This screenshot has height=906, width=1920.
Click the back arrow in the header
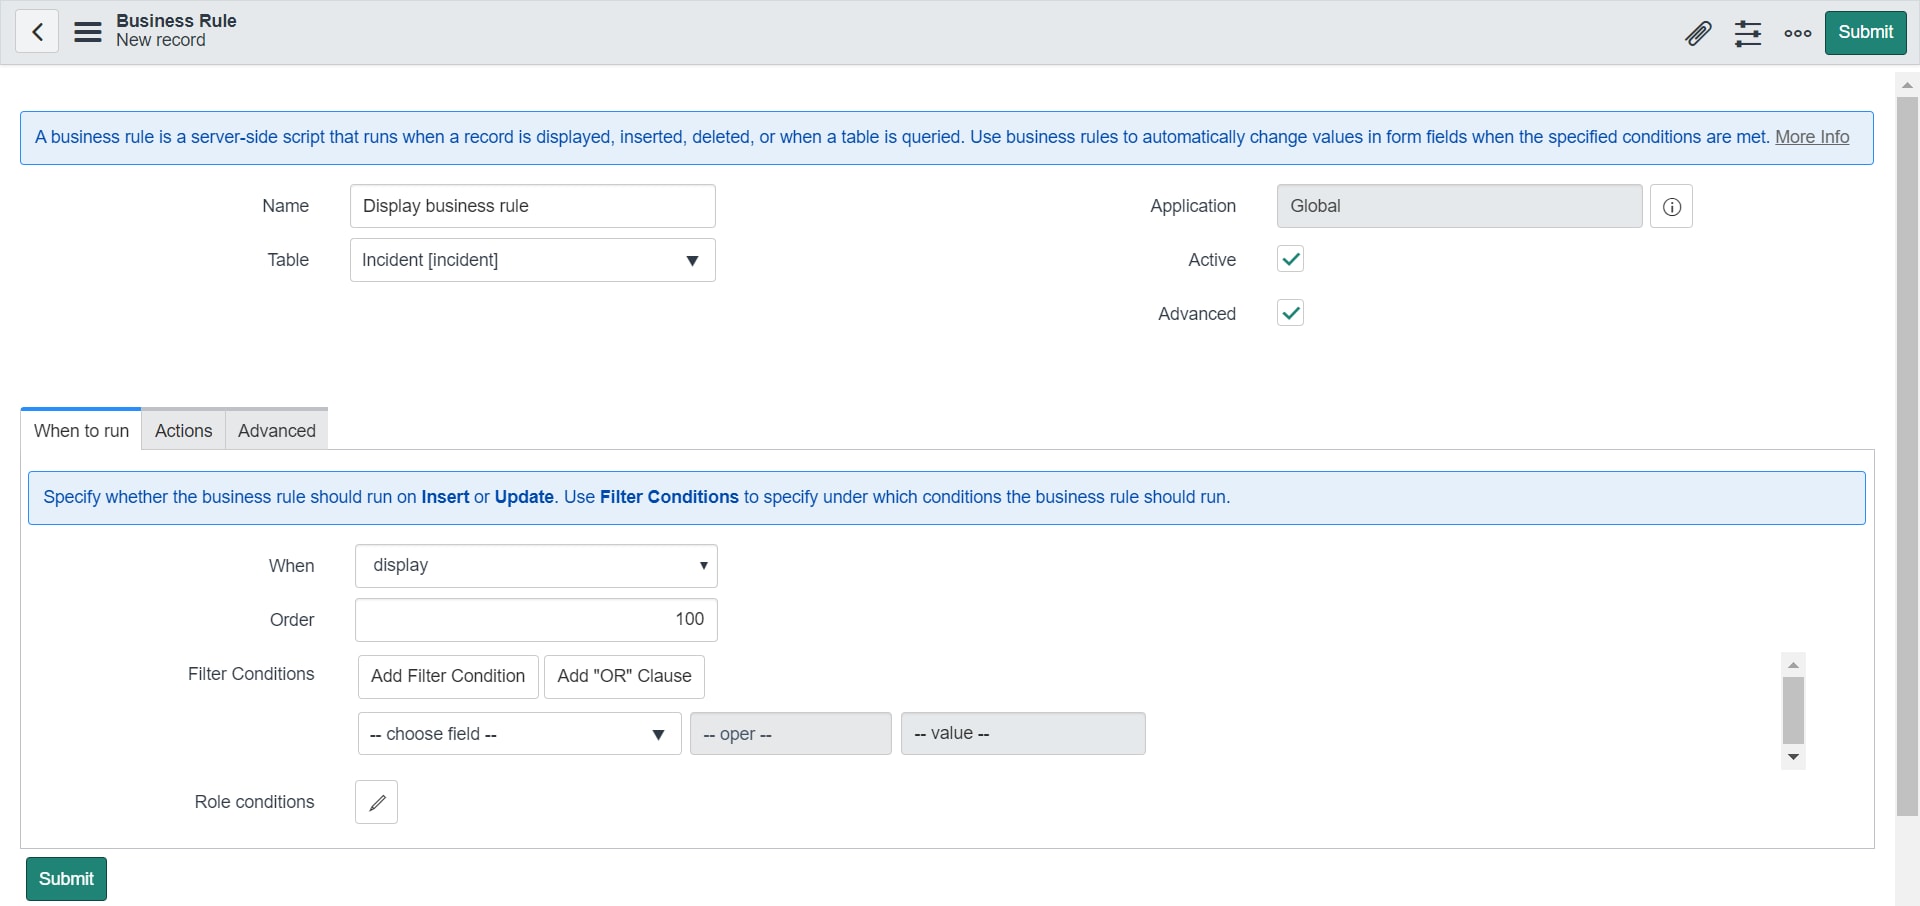click(x=36, y=32)
